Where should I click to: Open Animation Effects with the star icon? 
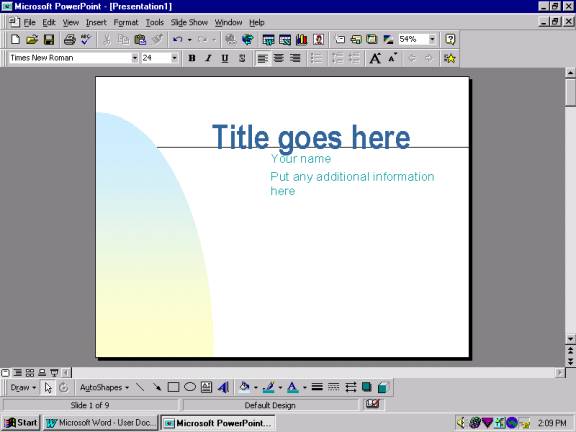(x=449, y=58)
